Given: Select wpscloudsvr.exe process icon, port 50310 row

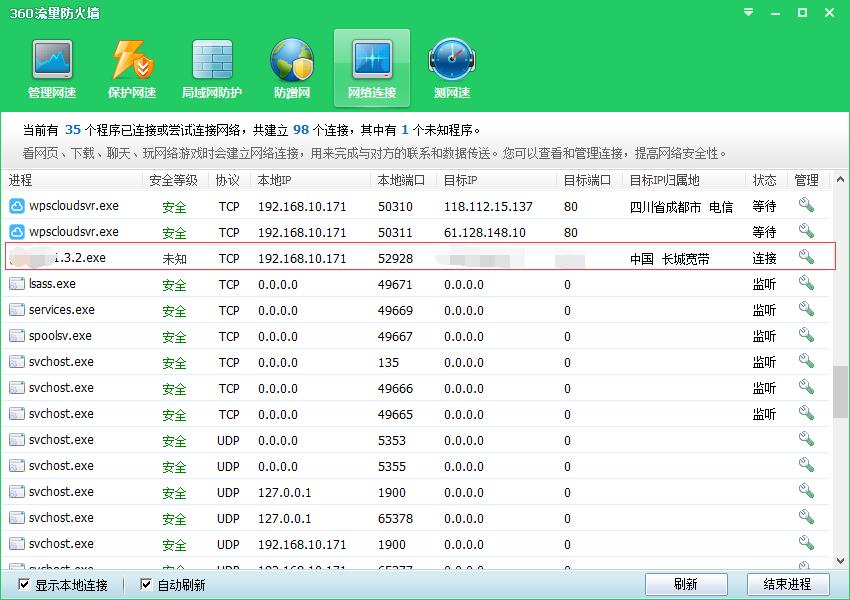Looking at the screenshot, I should pos(17,205).
